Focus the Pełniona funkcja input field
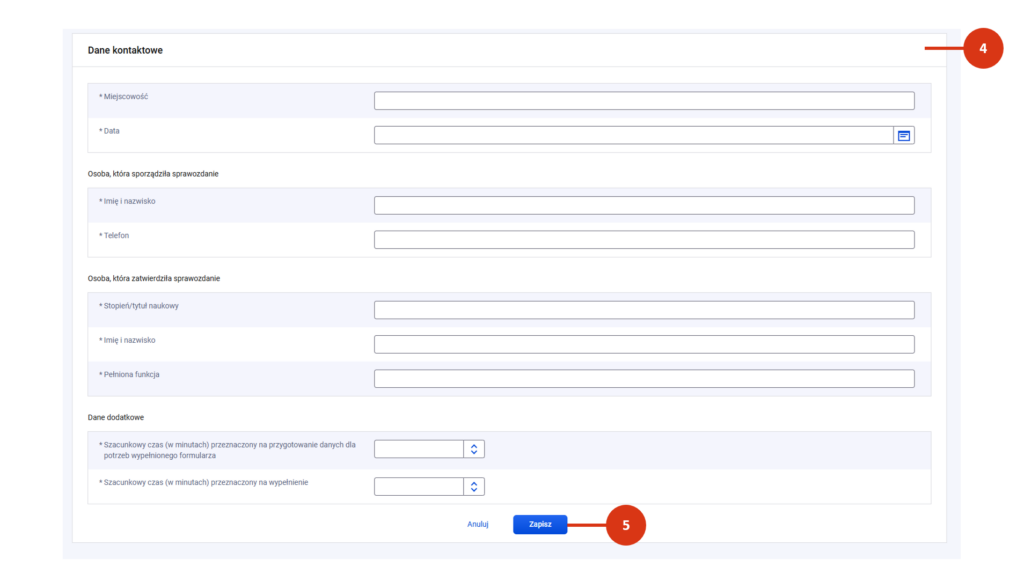Viewport: 1024px width, 574px height. click(644, 379)
